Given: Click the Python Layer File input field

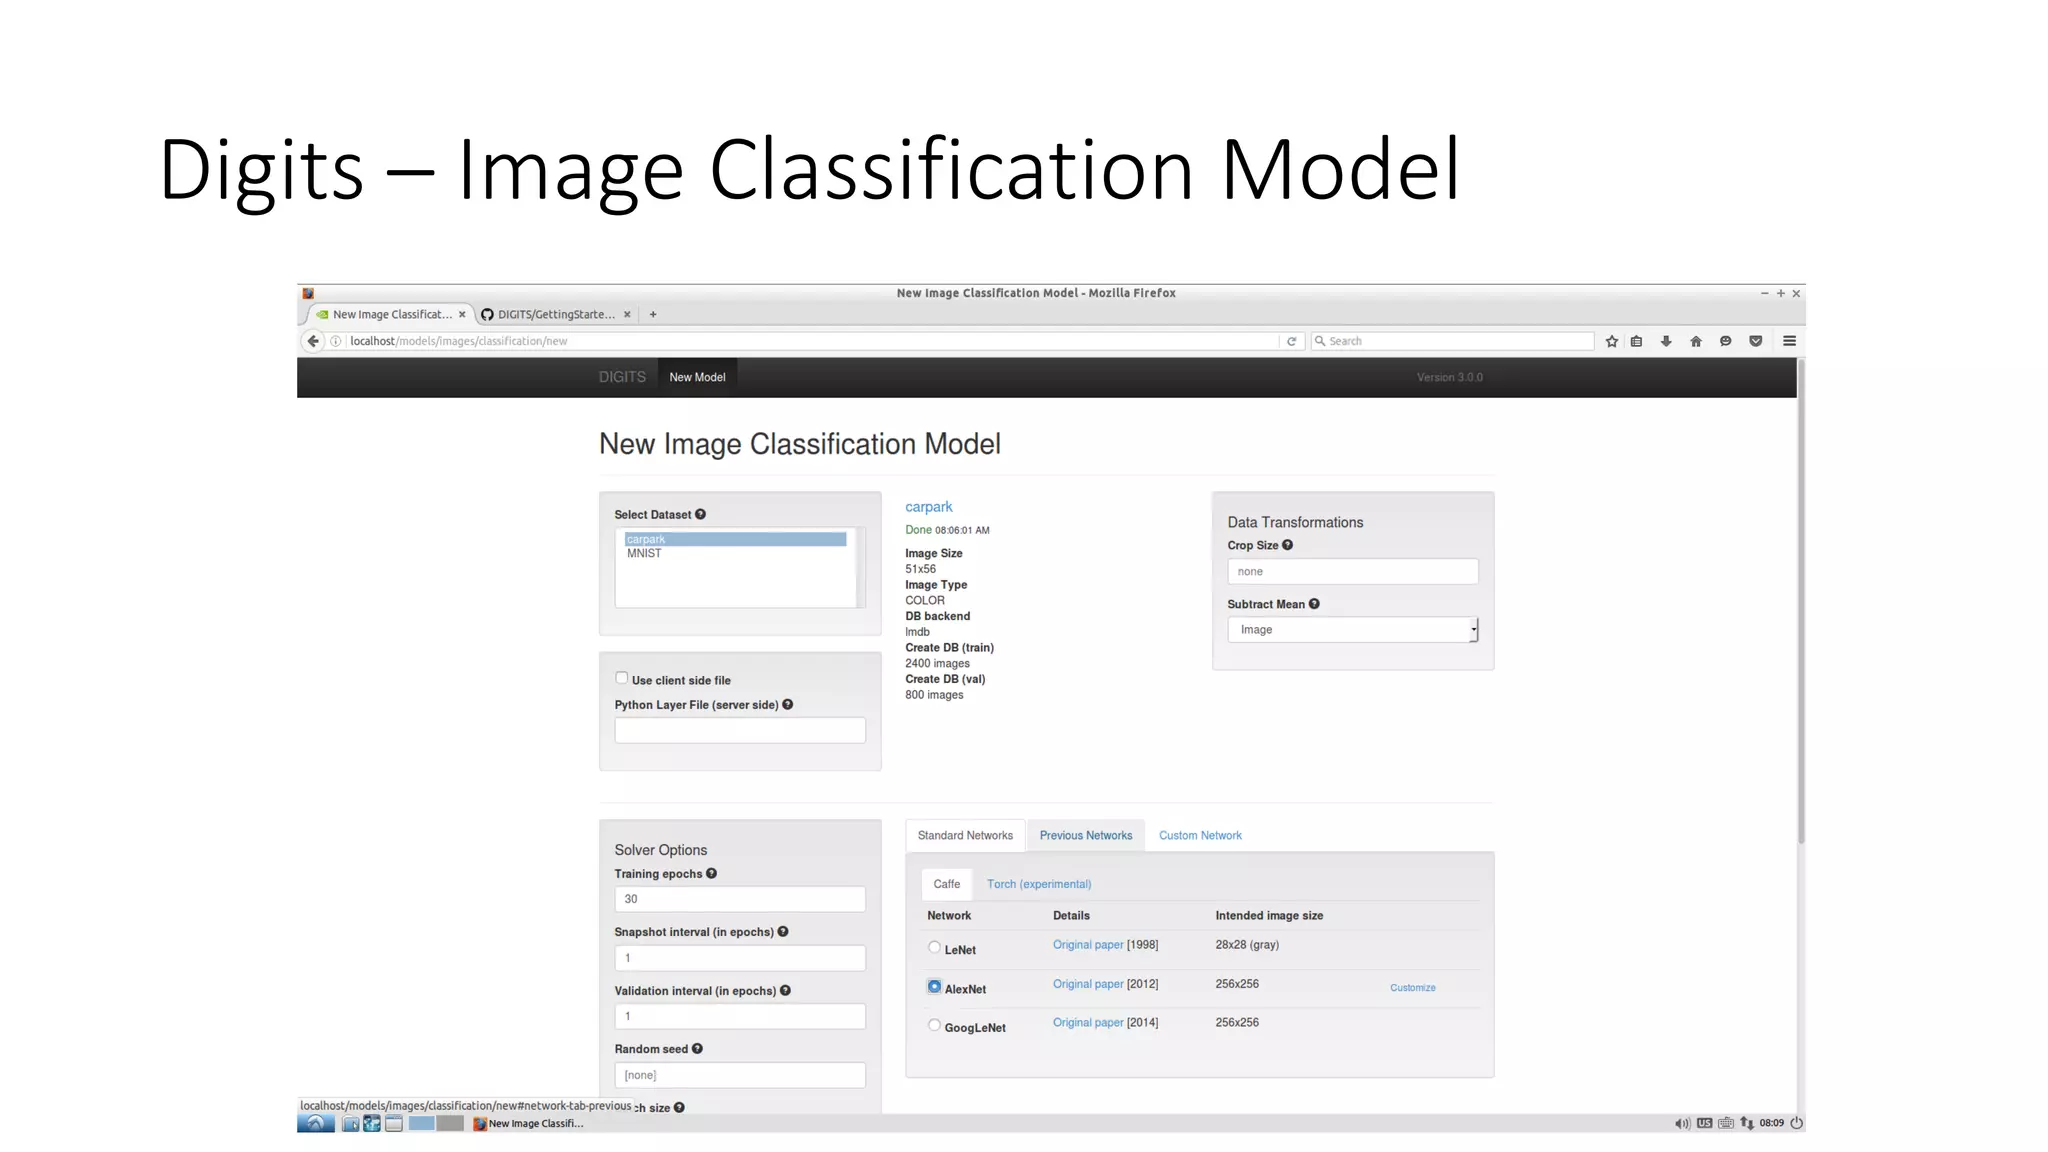Looking at the screenshot, I should [x=740, y=730].
